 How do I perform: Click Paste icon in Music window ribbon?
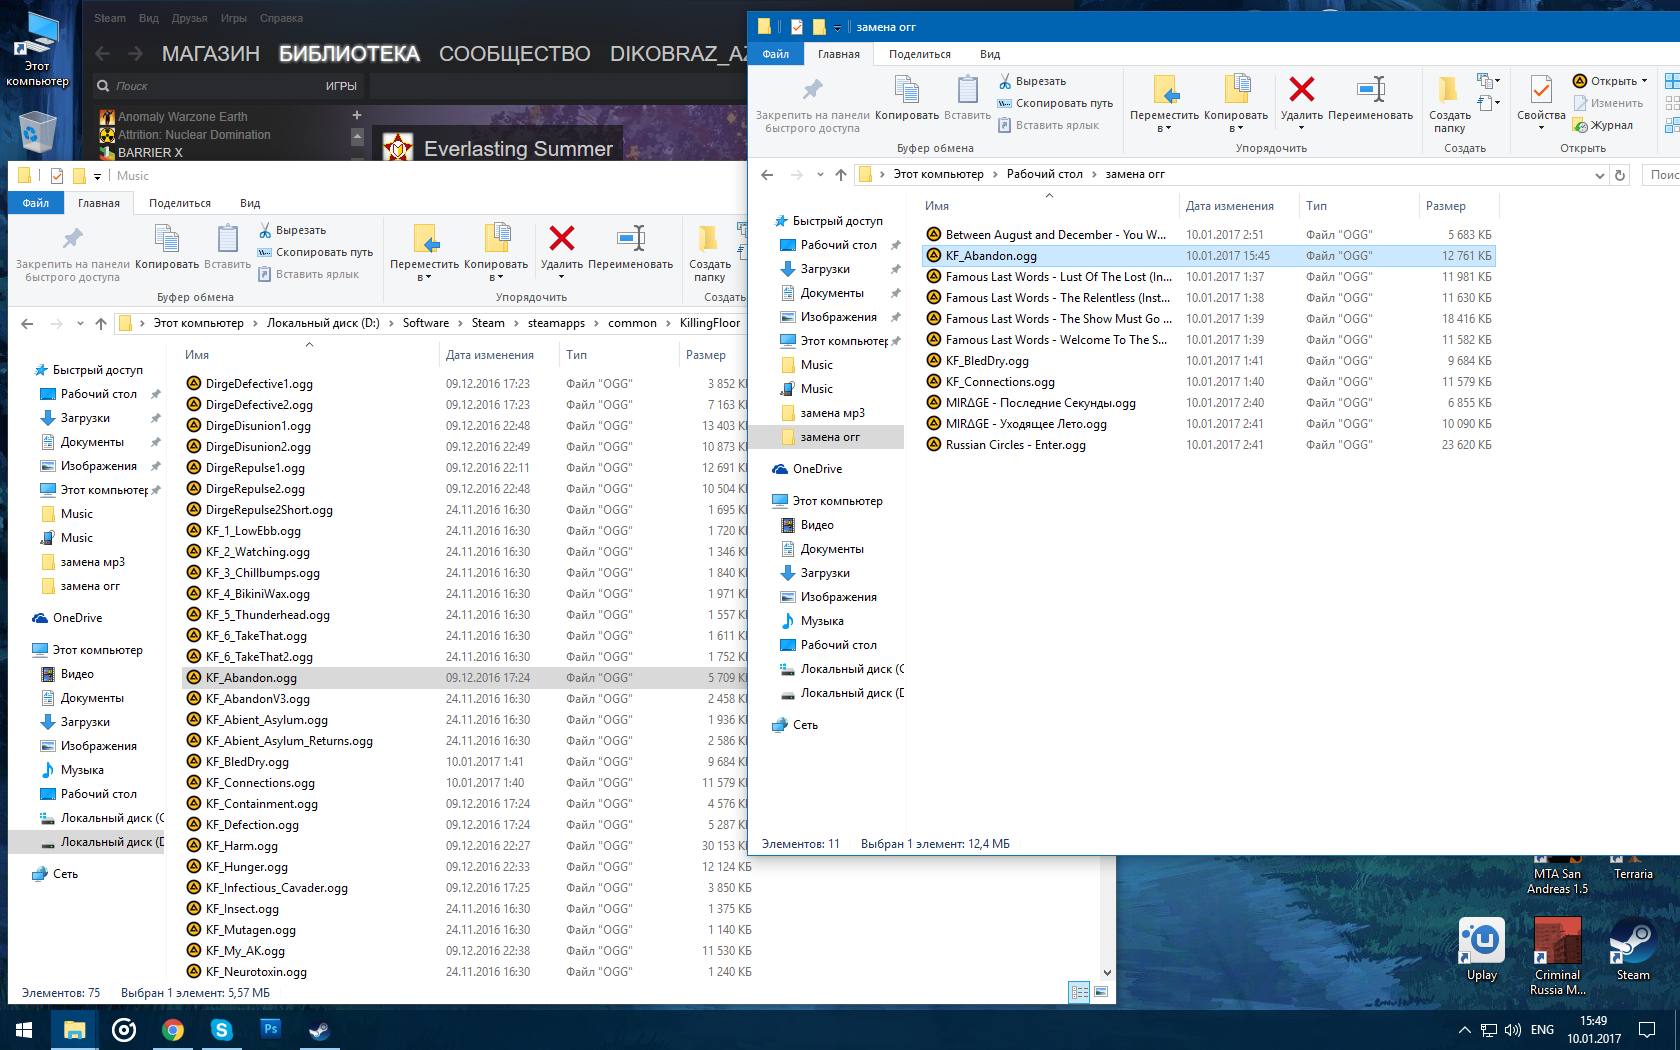(228, 239)
